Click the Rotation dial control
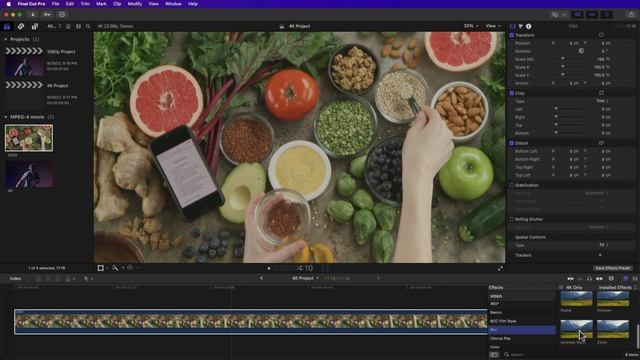Screen dimensions: 640x360 point(581,51)
